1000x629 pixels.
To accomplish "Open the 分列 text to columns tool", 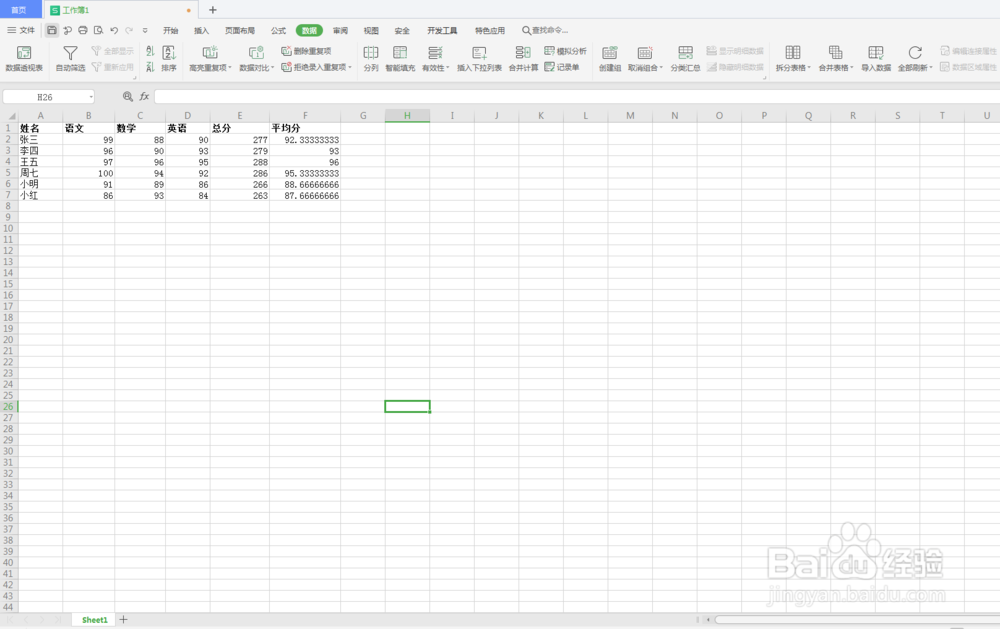I will tap(371, 58).
